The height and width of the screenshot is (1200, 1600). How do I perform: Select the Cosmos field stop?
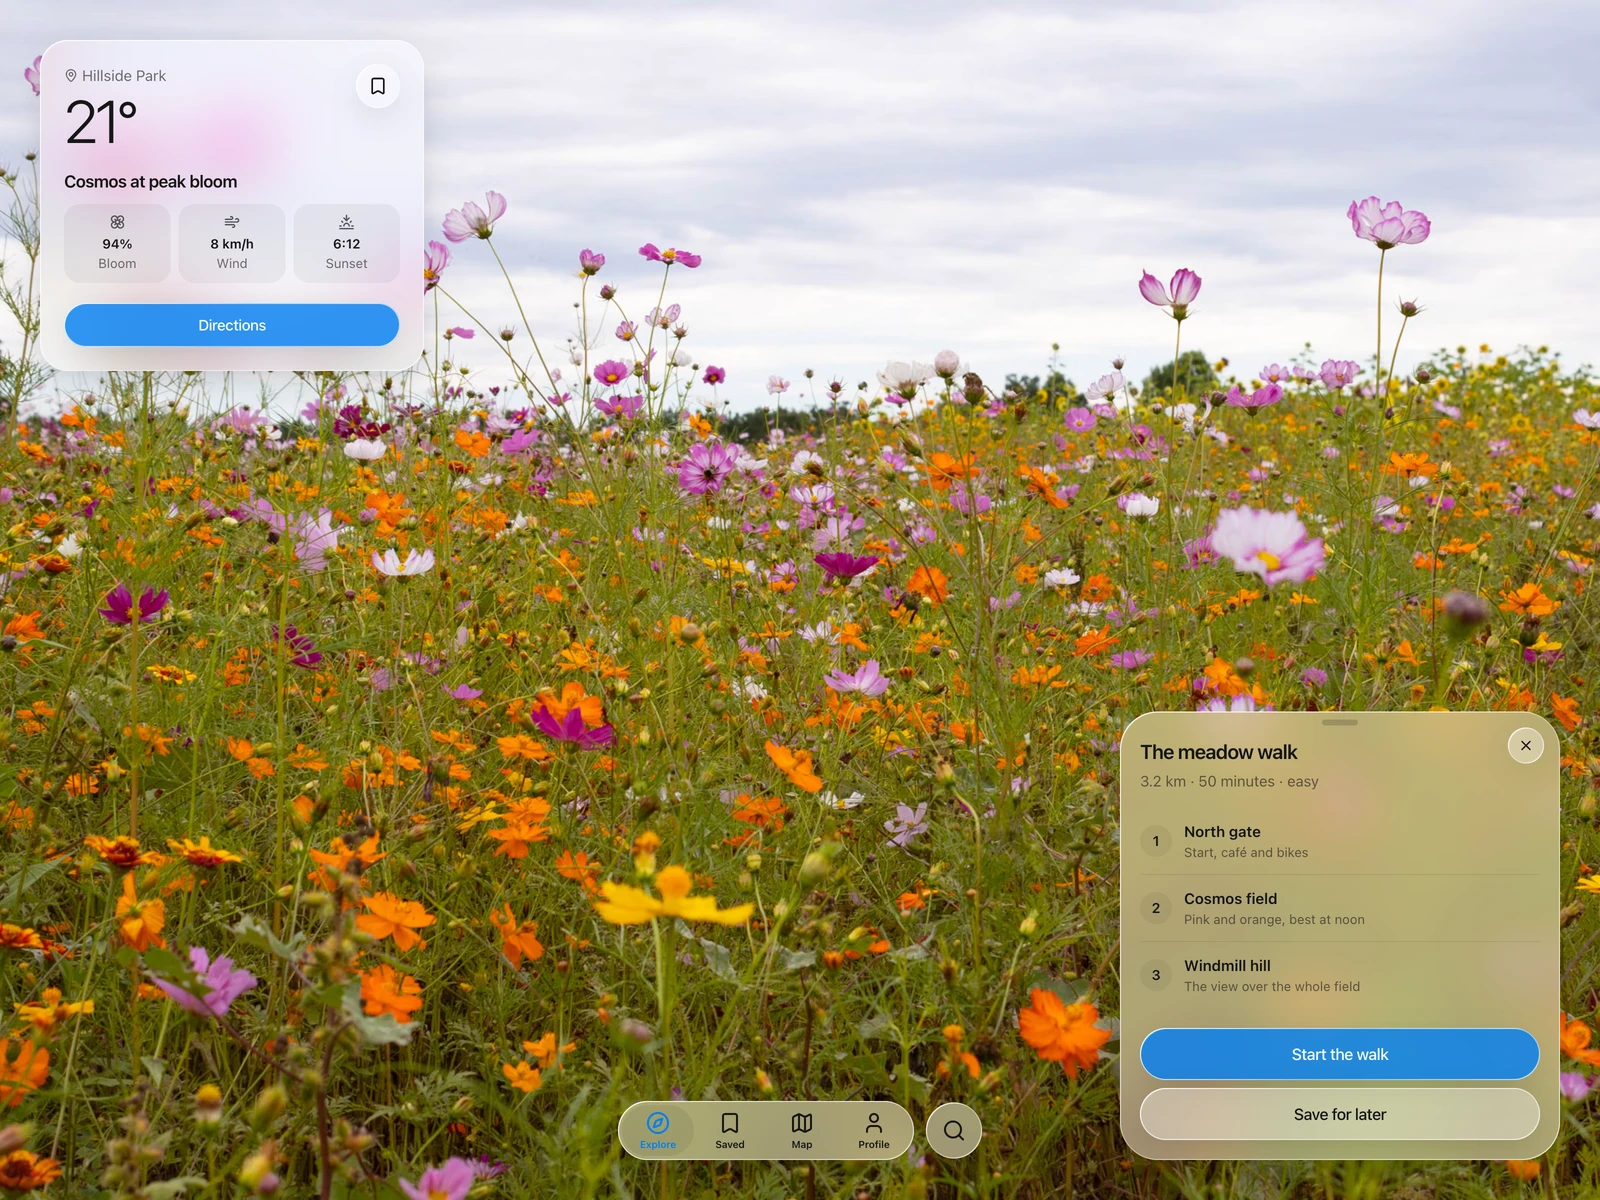click(1340, 908)
